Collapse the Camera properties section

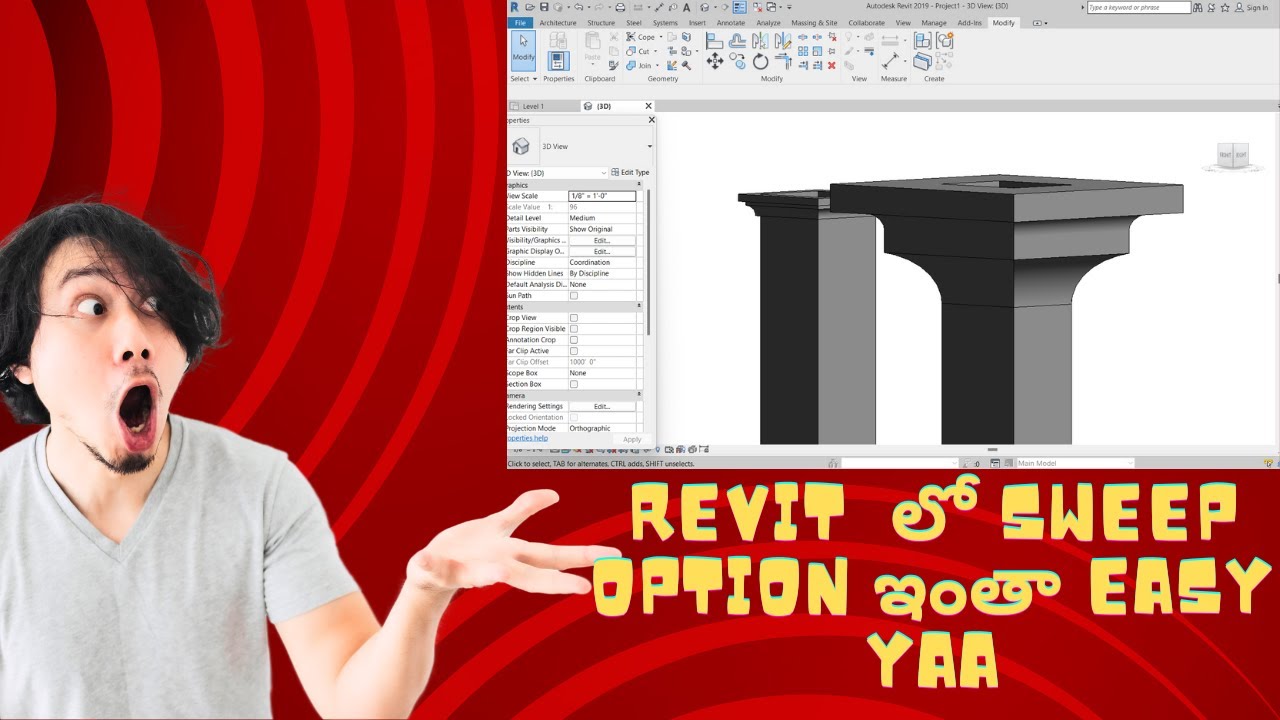click(x=639, y=396)
